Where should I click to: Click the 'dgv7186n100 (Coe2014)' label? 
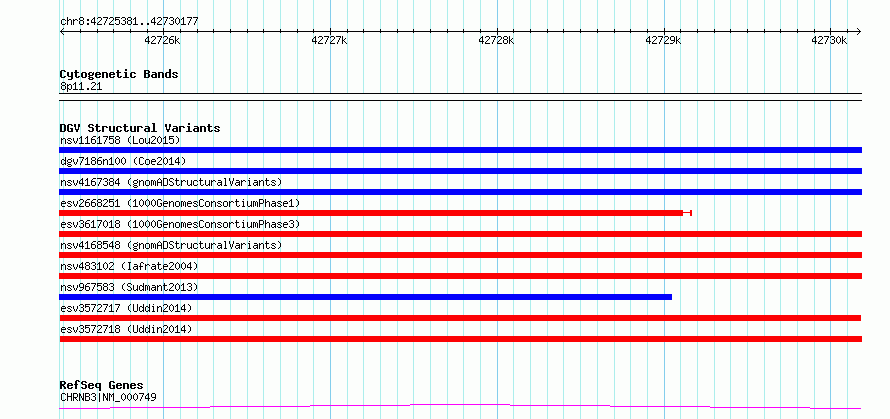(123, 161)
